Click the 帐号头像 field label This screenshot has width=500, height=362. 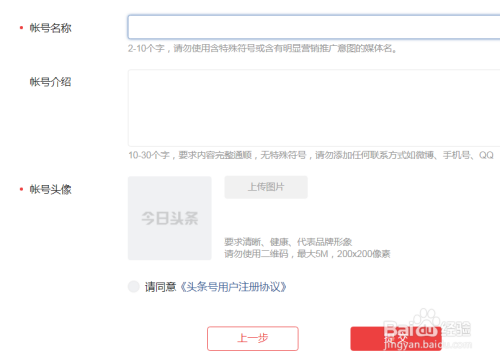tap(50, 190)
